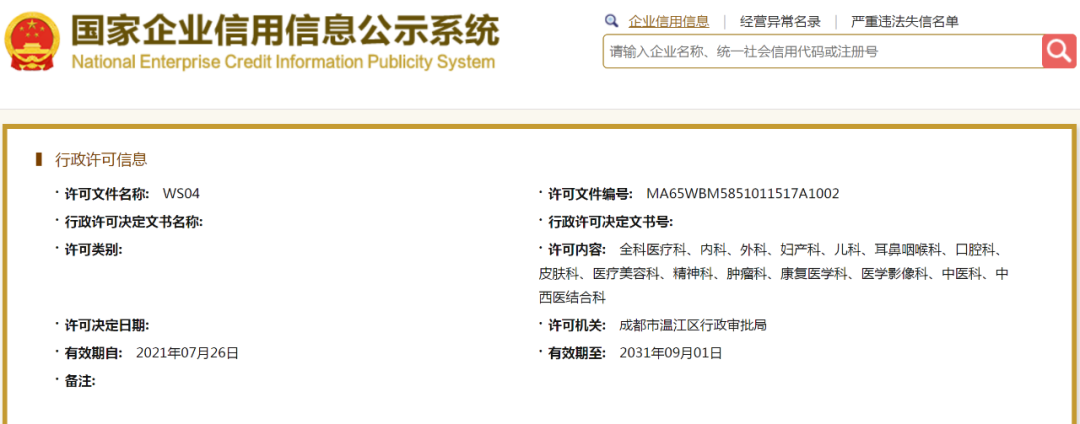
Task: Click the national emblem logo
Action: tap(32, 39)
